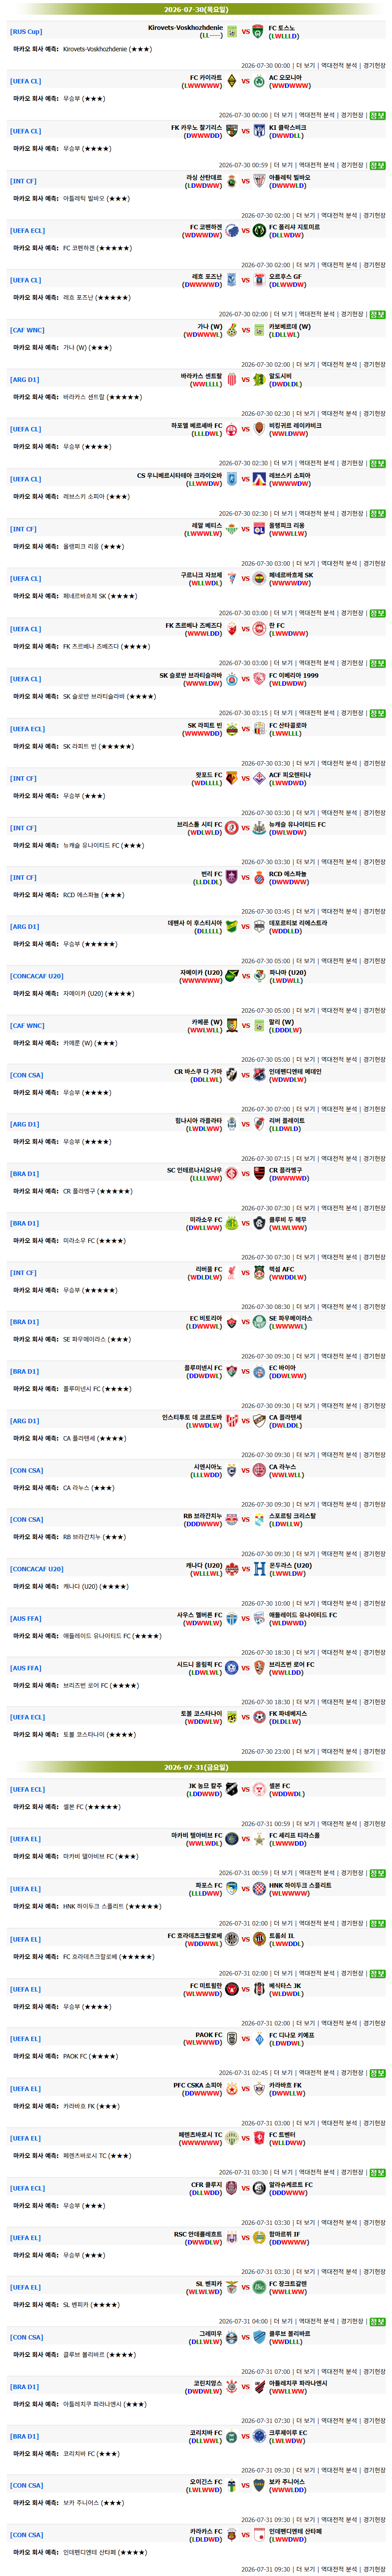
Task: Click the 베식타스 JK club crest
Action: coord(259,1990)
